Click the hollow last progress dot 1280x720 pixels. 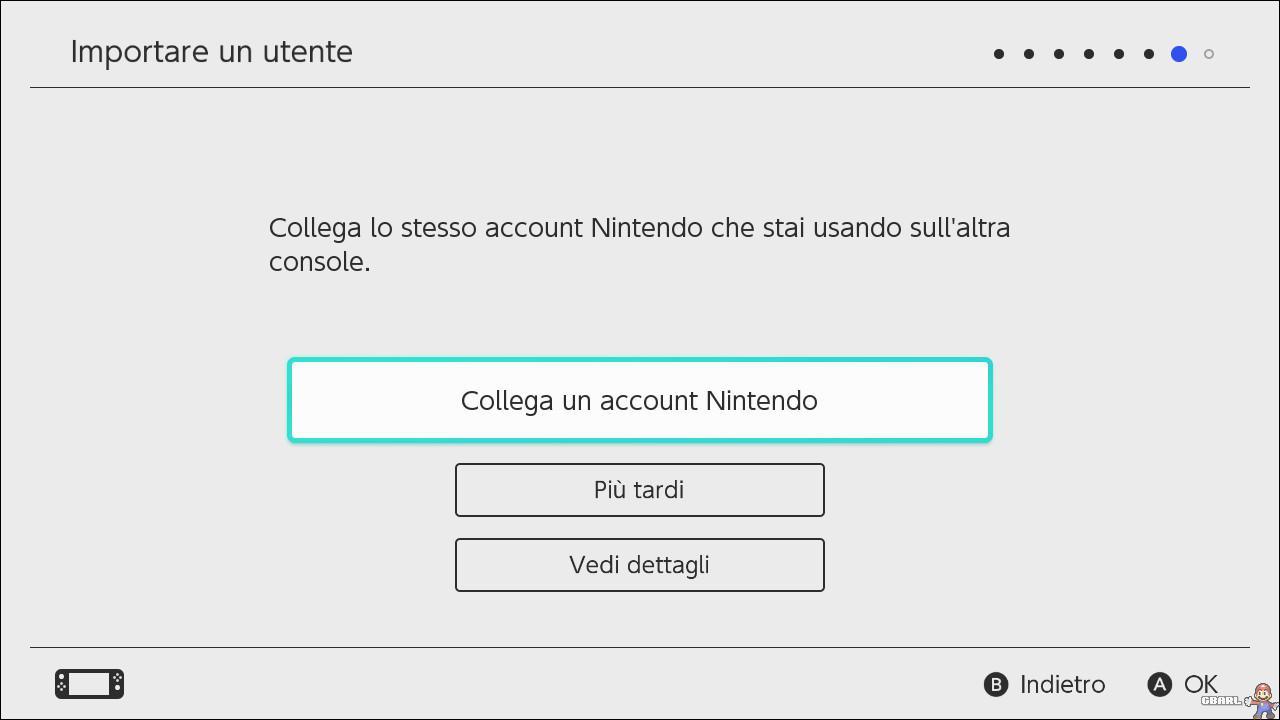[x=1209, y=54]
